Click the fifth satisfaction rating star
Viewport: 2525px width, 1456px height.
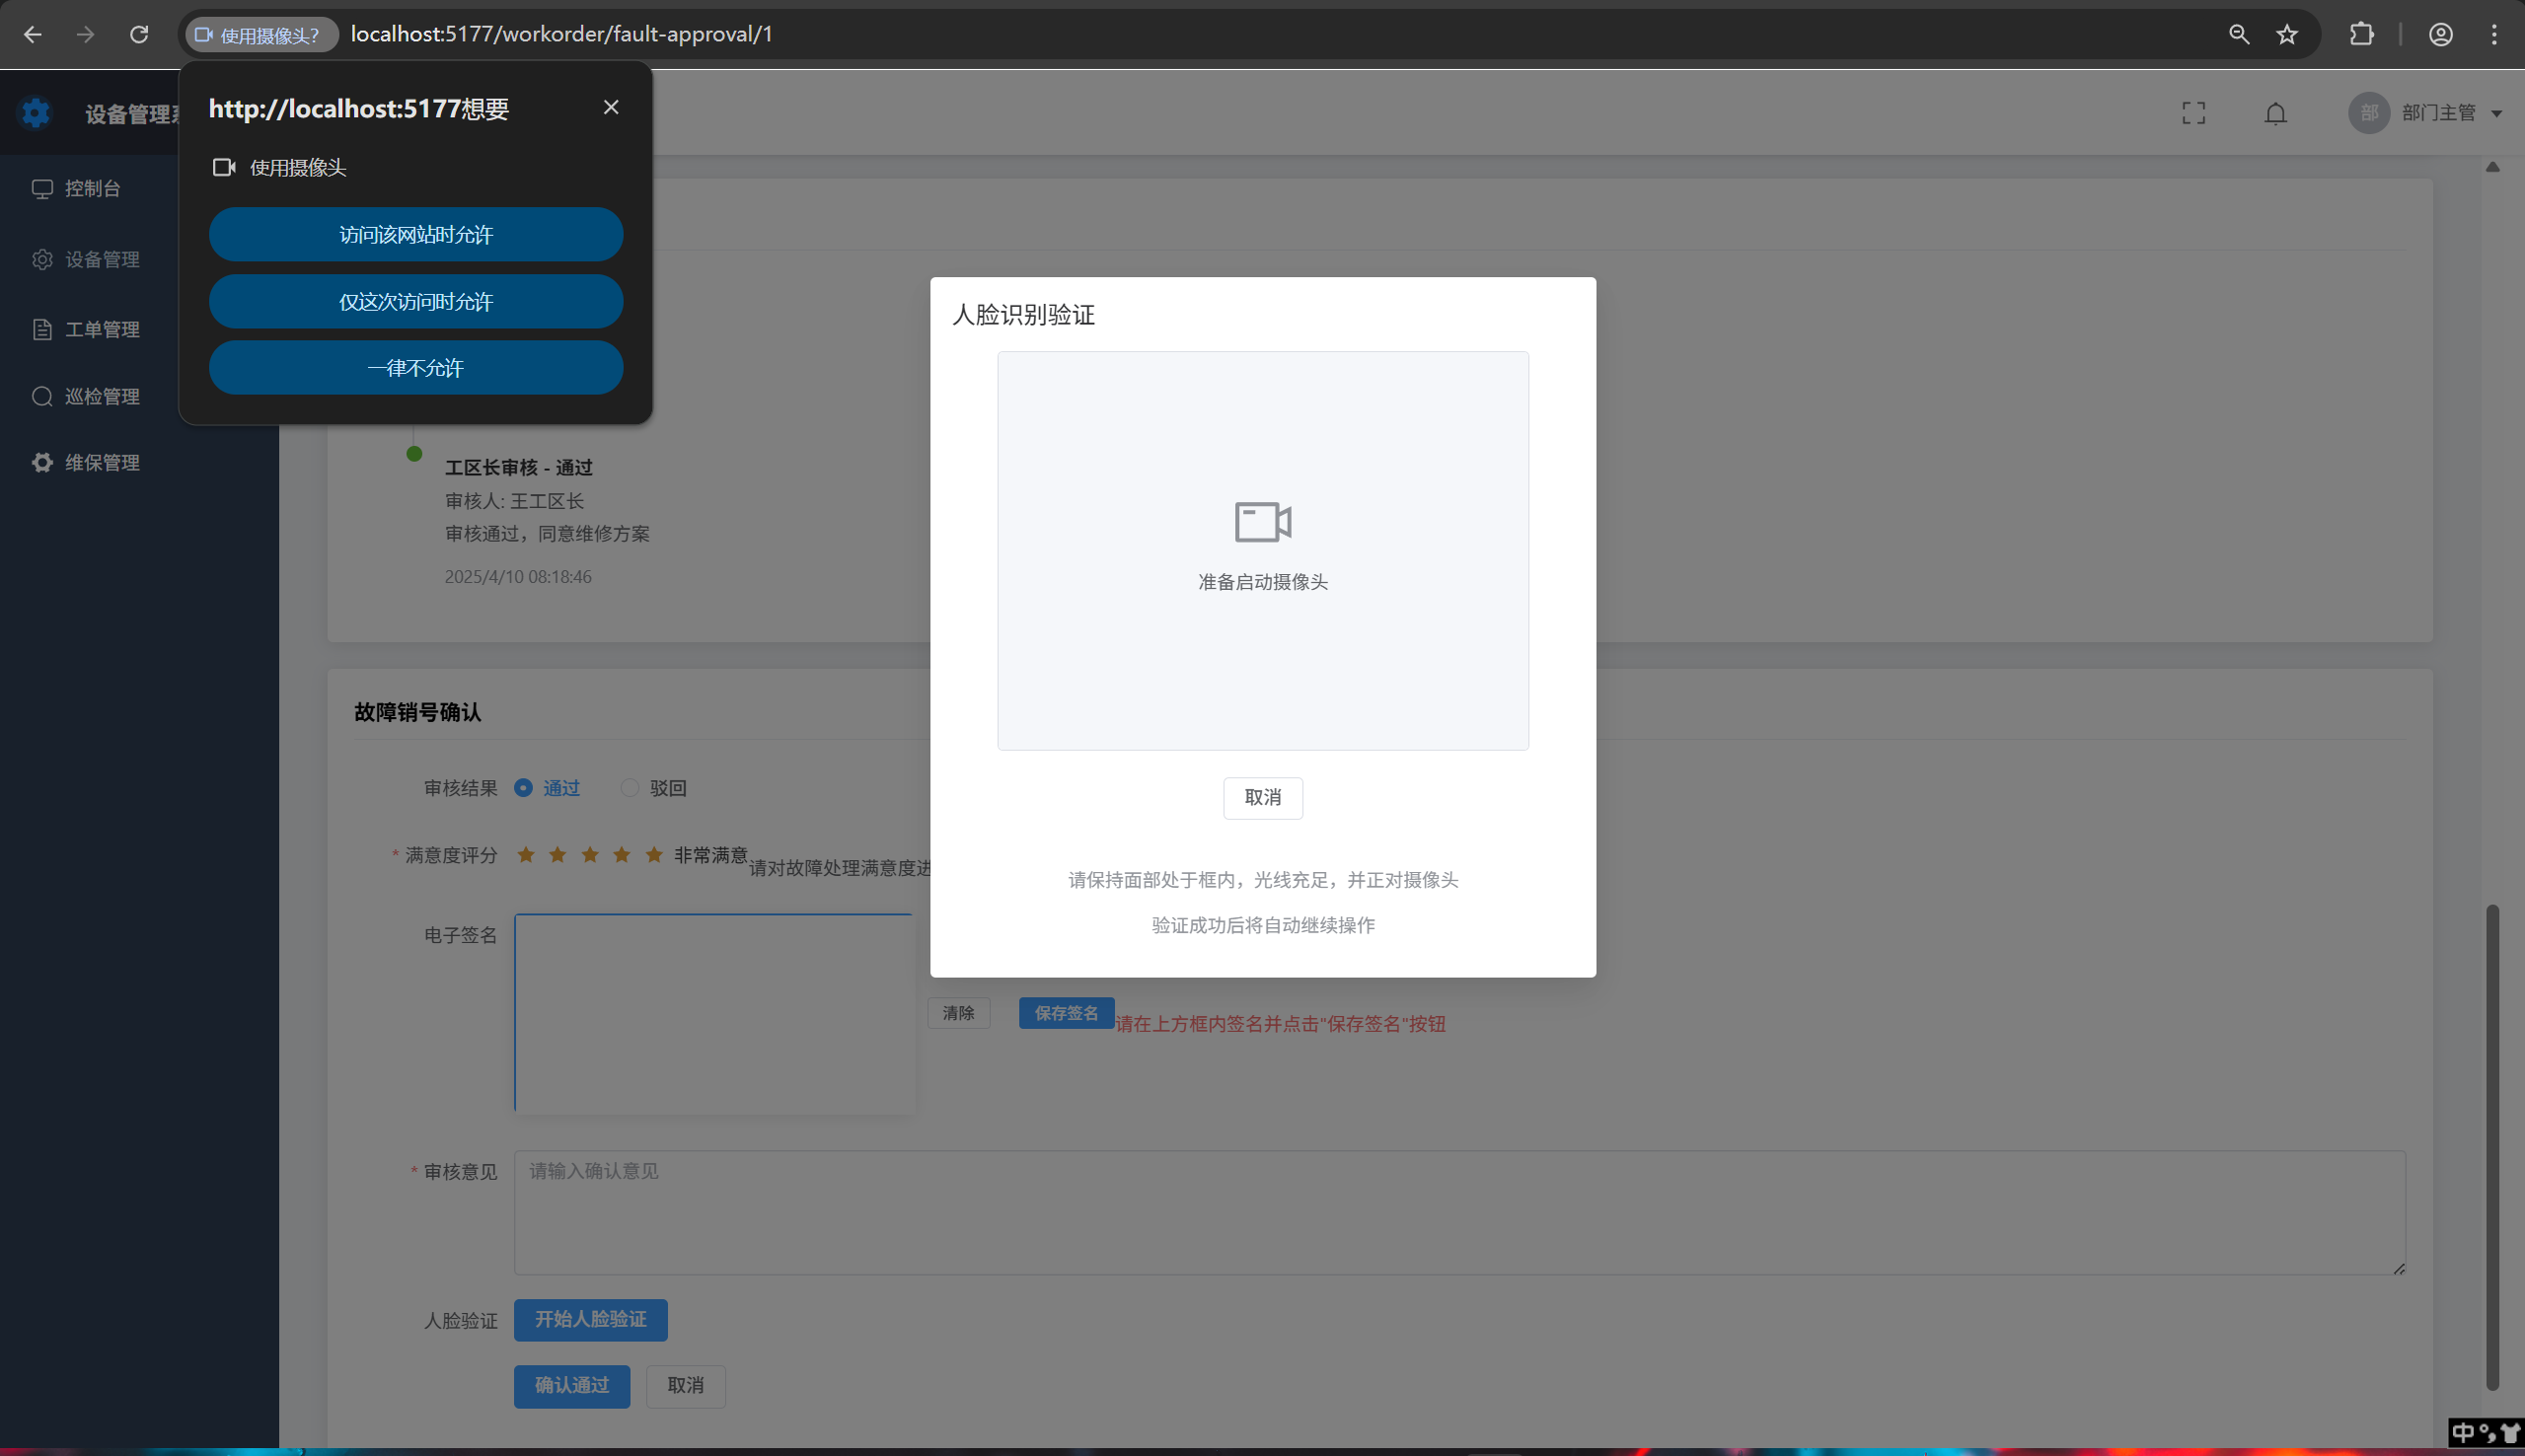point(654,854)
